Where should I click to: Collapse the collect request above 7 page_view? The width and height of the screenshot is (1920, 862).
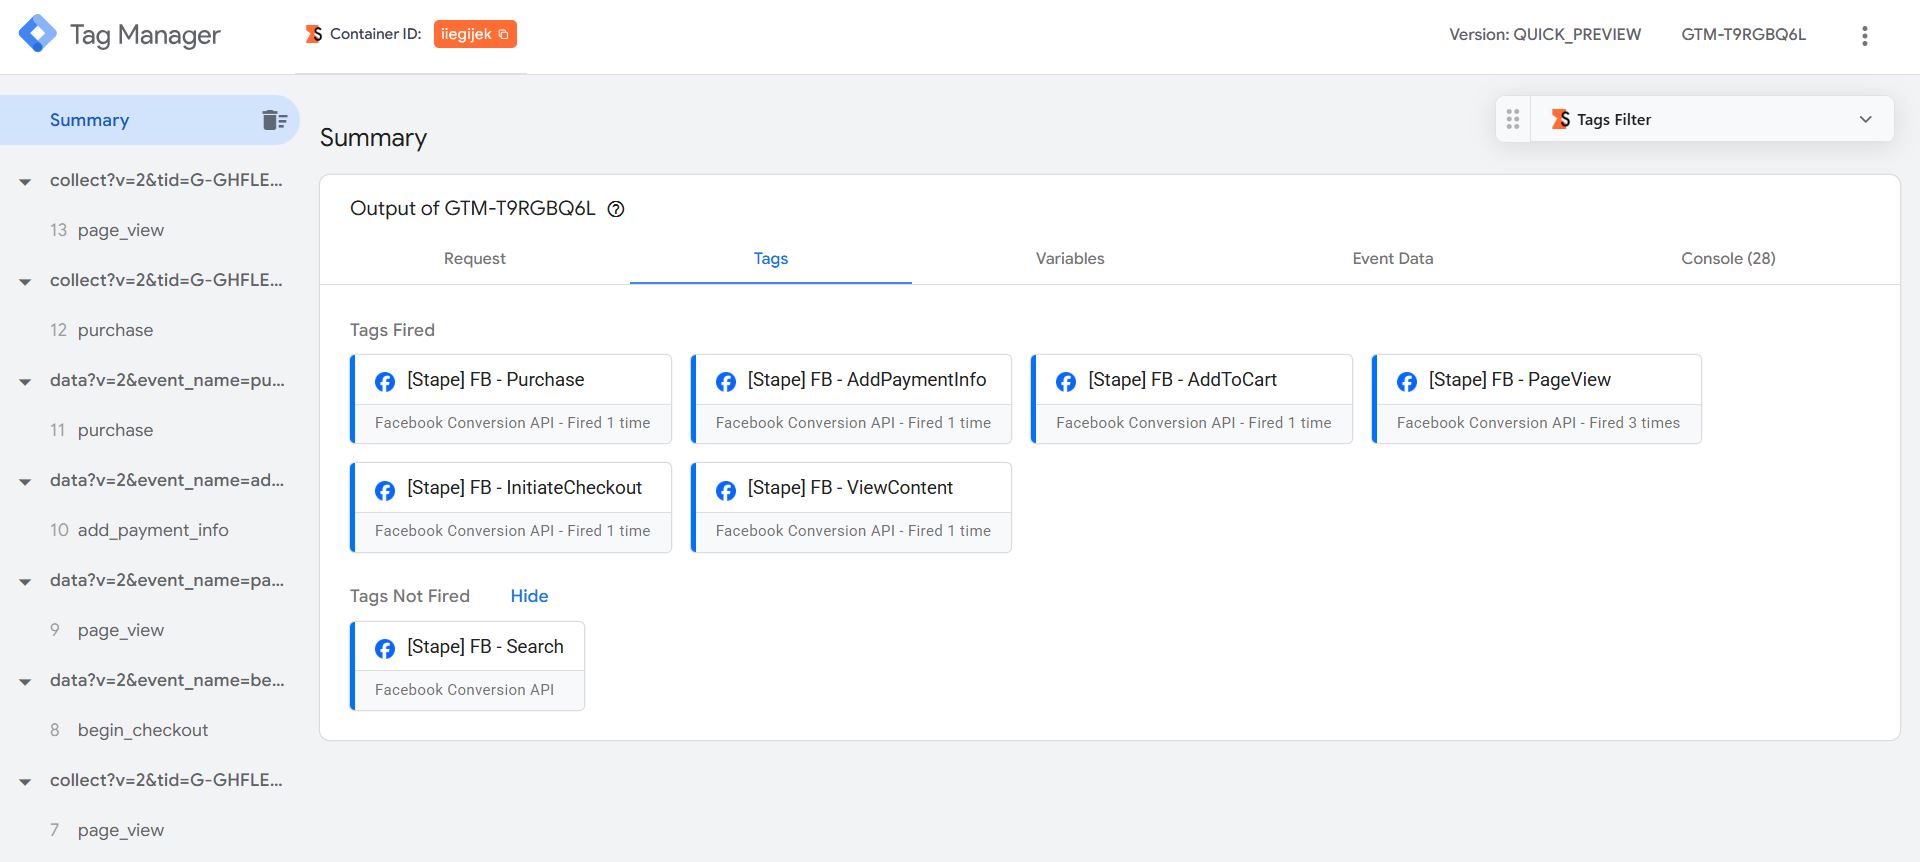click(25, 782)
